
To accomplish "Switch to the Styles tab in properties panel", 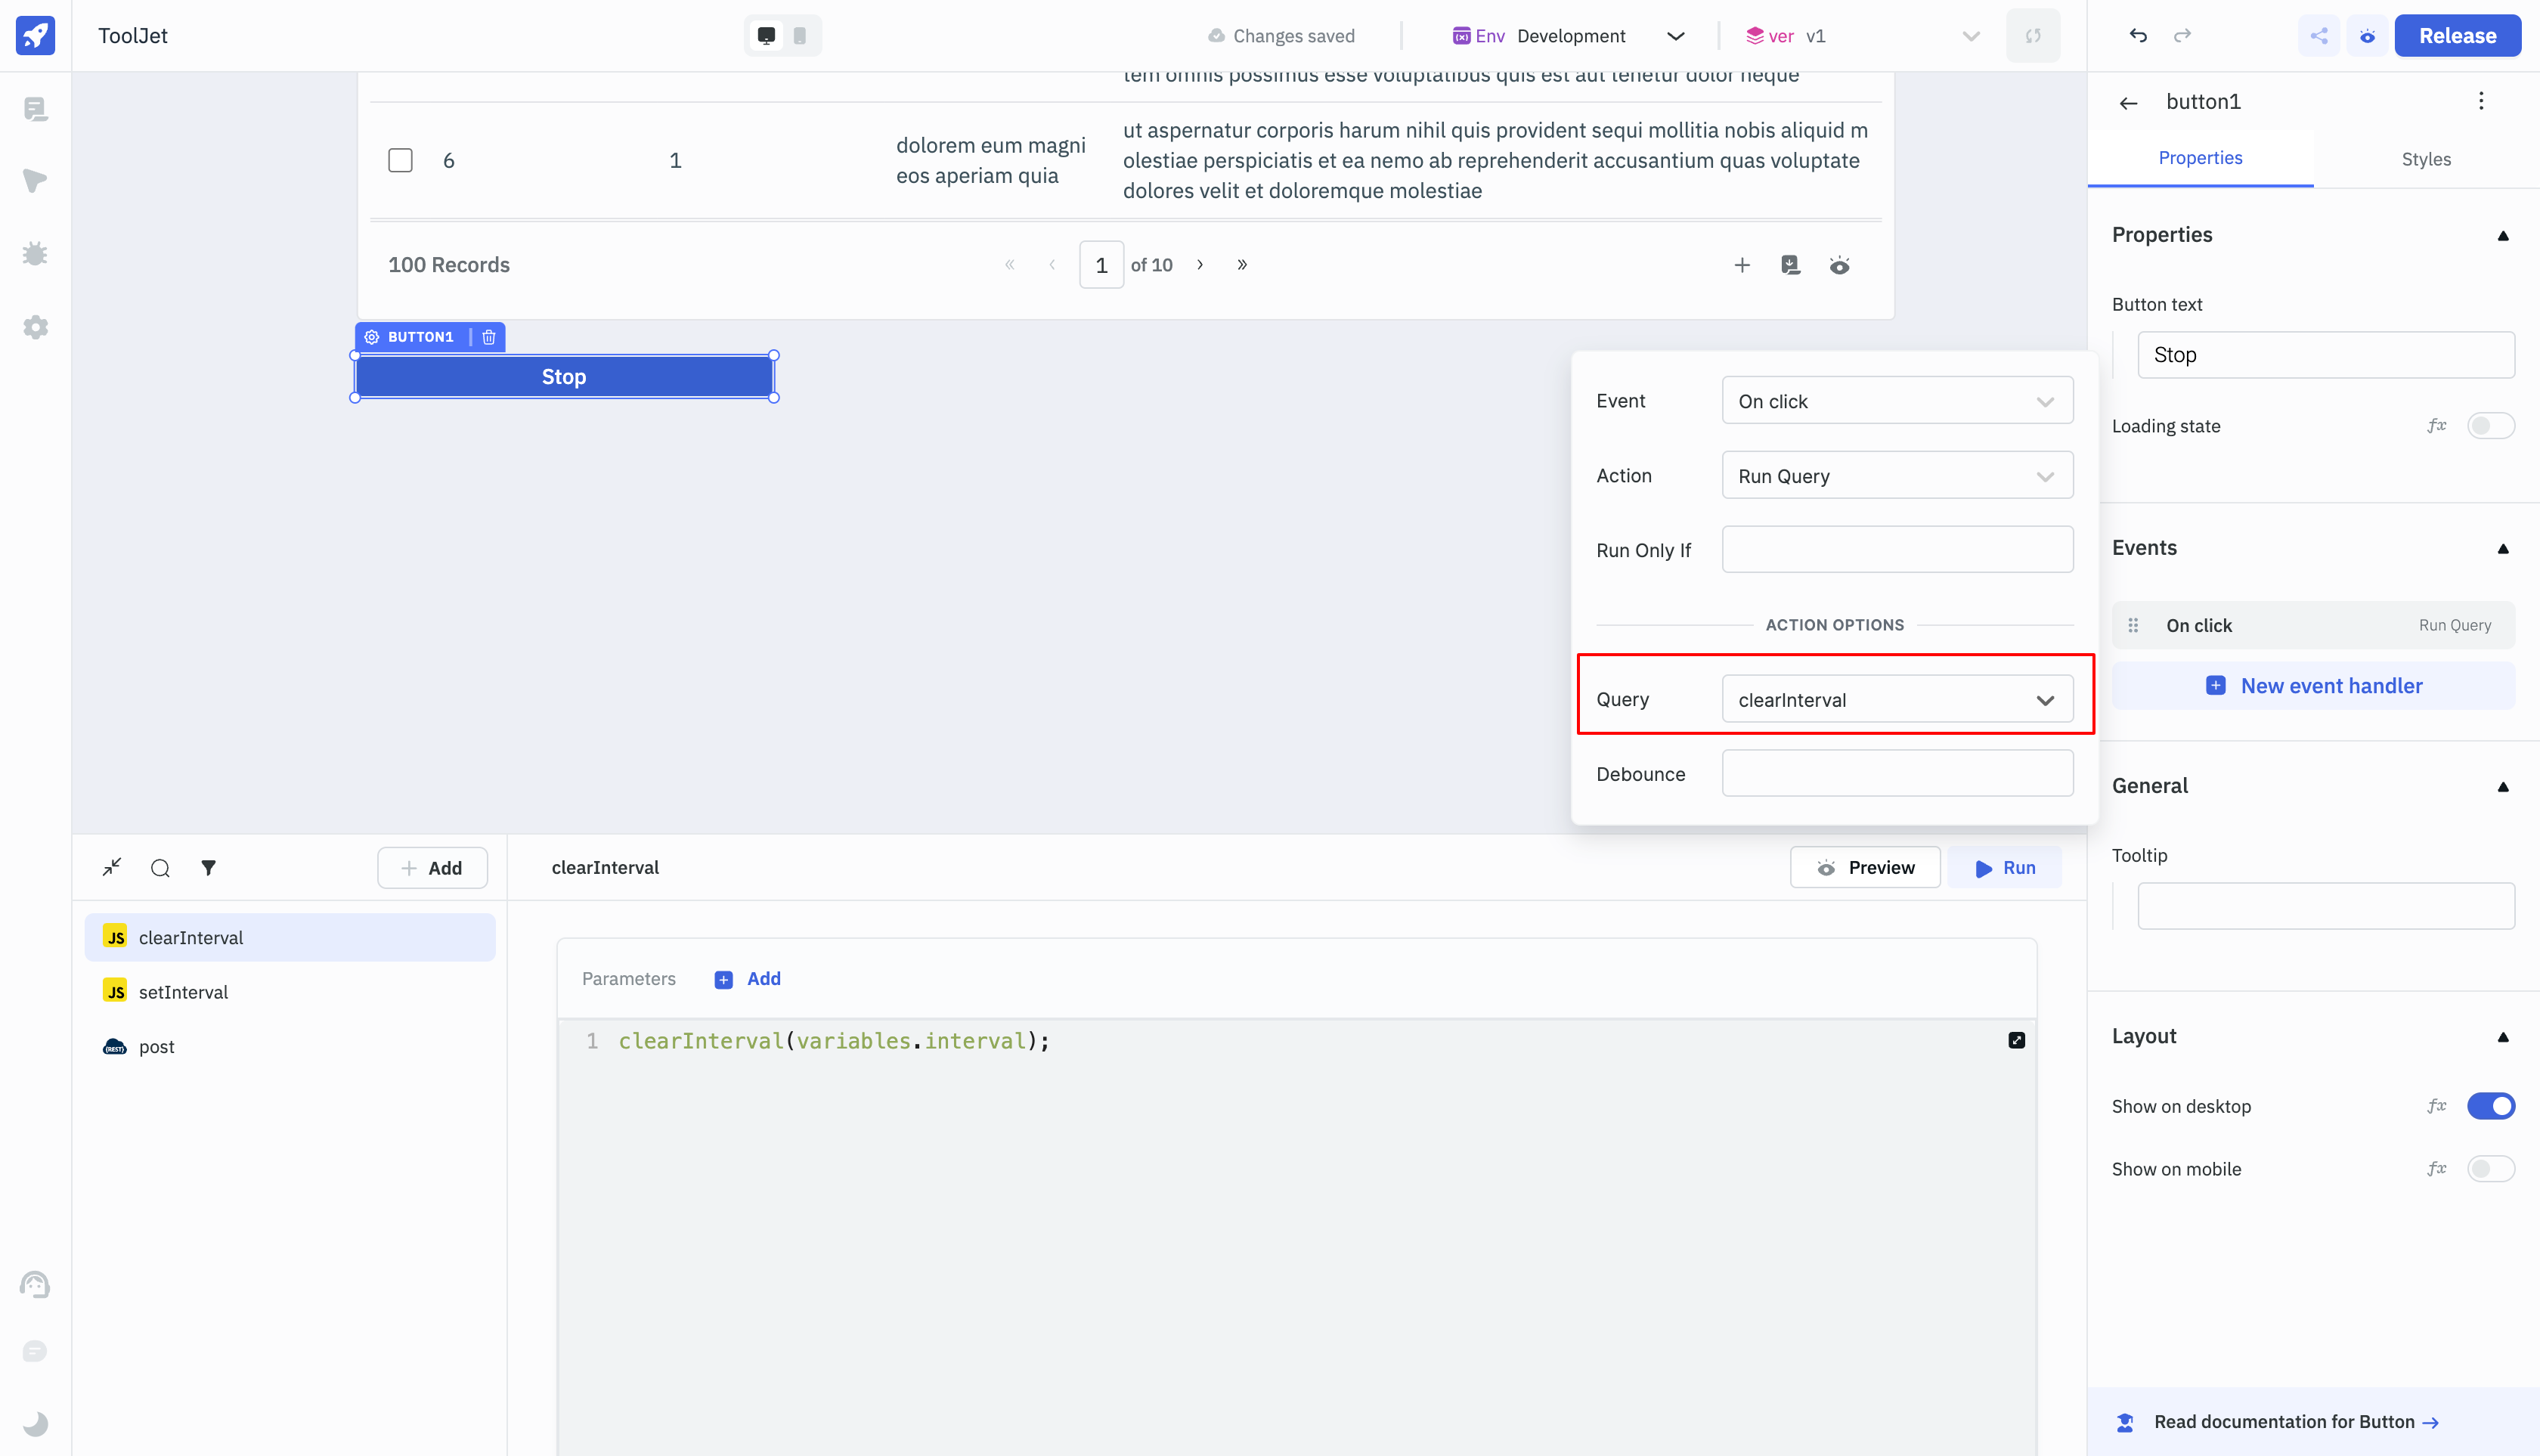I will click(x=2427, y=159).
